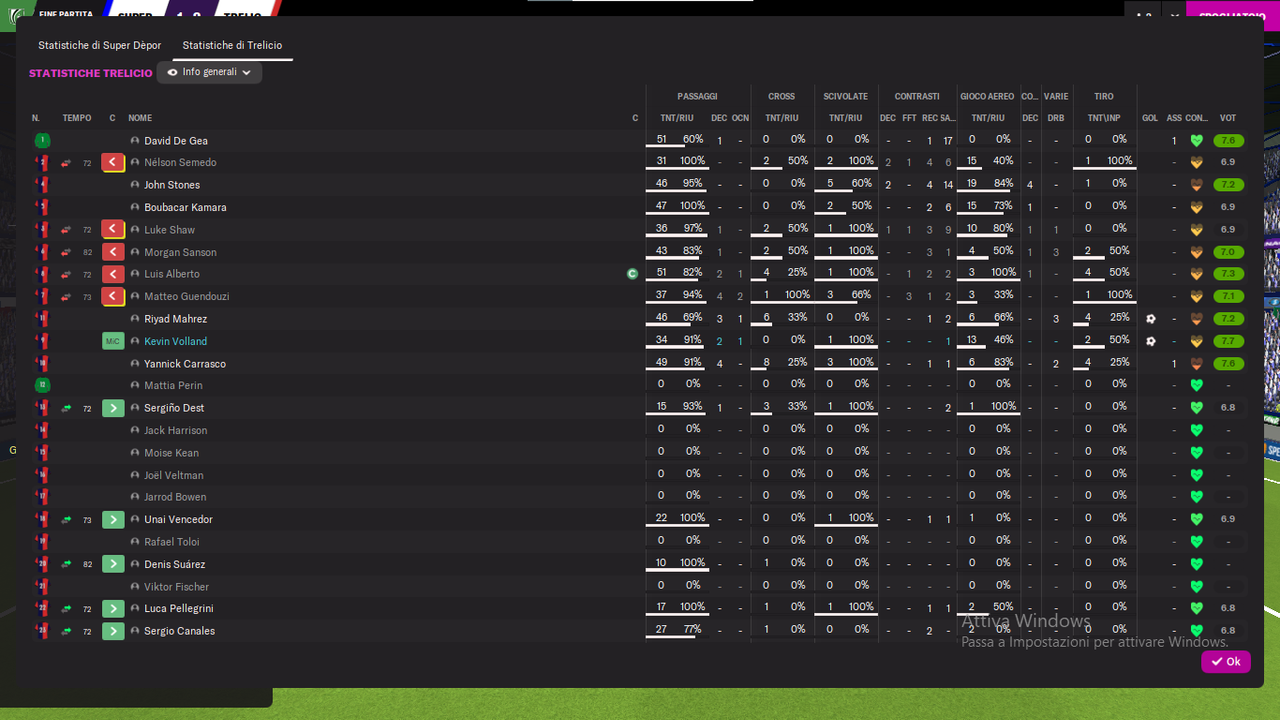Open the Info generali view dropdown
The height and width of the screenshot is (720, 1280).
tap(209, 73)
